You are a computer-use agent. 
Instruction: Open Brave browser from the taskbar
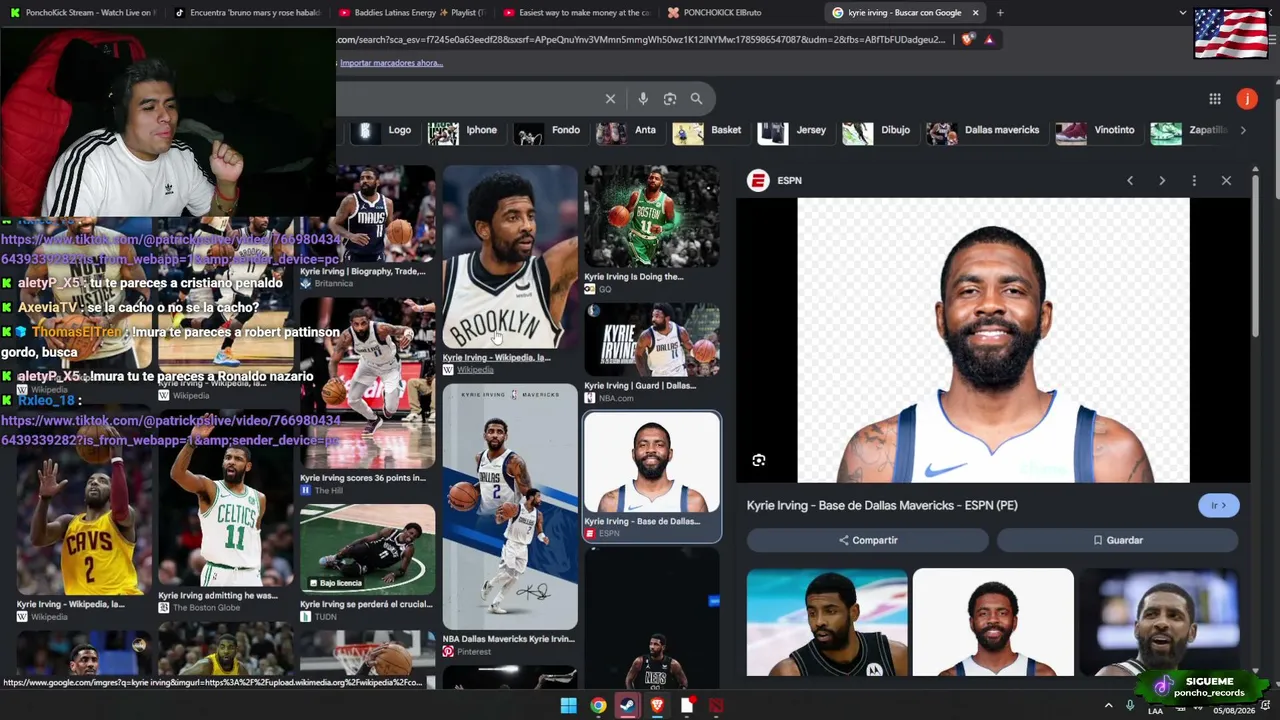[657, 706]
